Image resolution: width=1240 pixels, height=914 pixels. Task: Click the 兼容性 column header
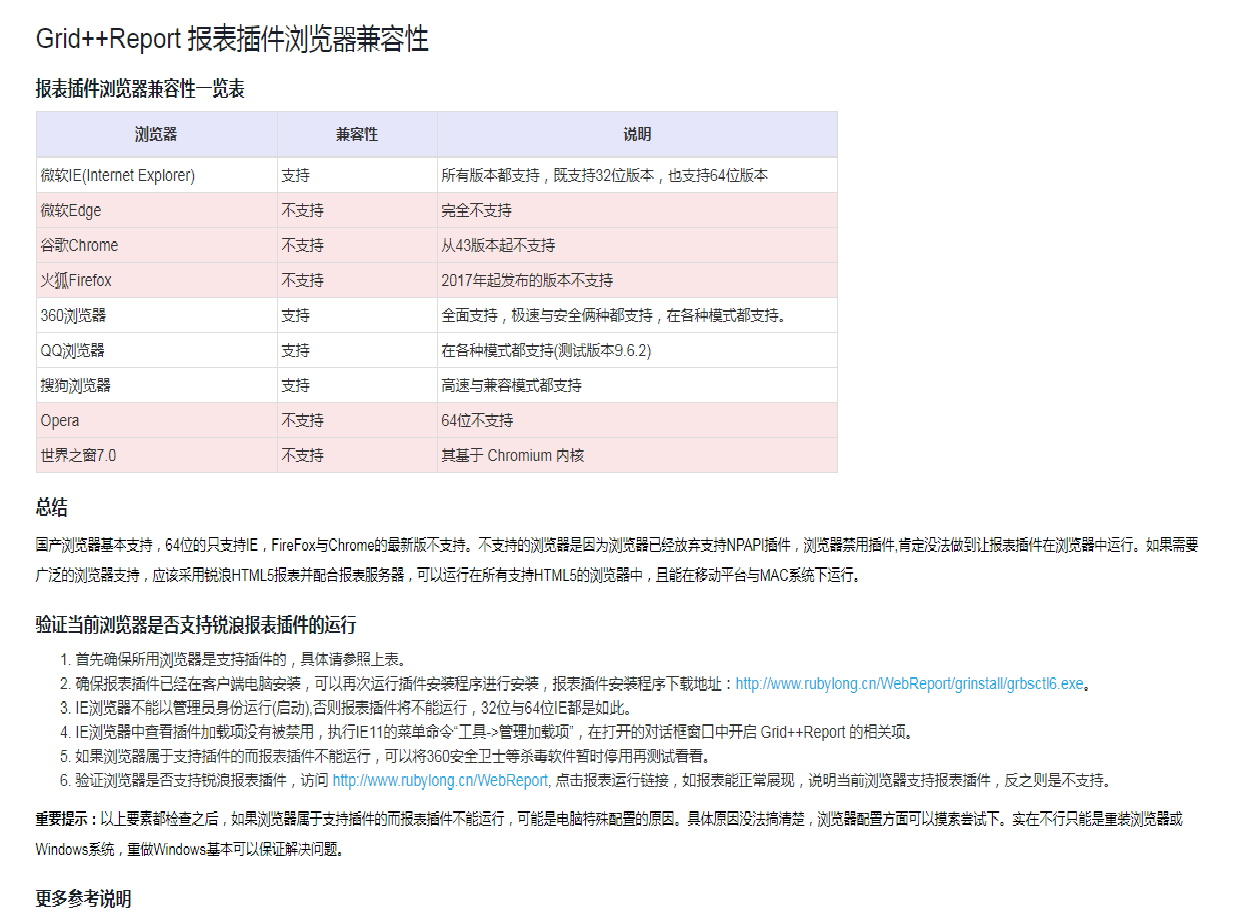(355, 134)
